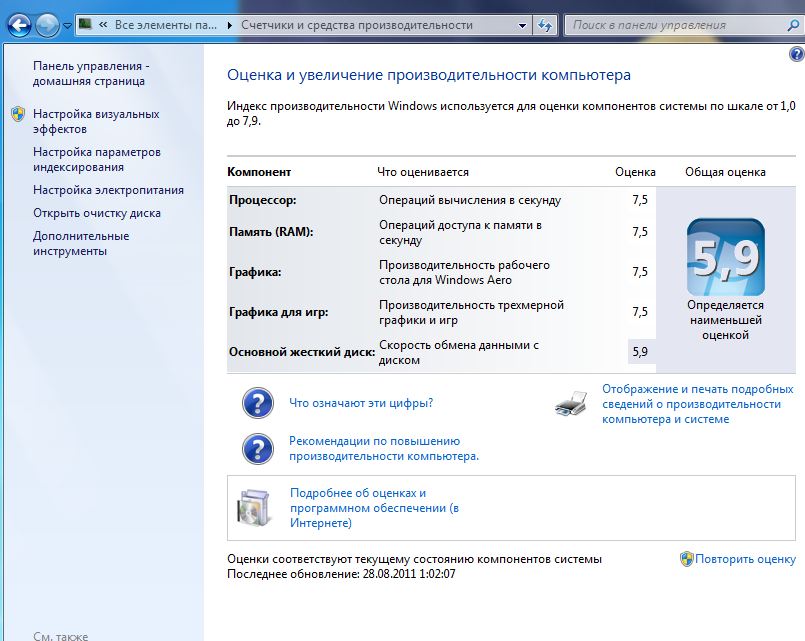
Task: Open 'Дополнительные инструменты' link
Action: tap(81, 244)
